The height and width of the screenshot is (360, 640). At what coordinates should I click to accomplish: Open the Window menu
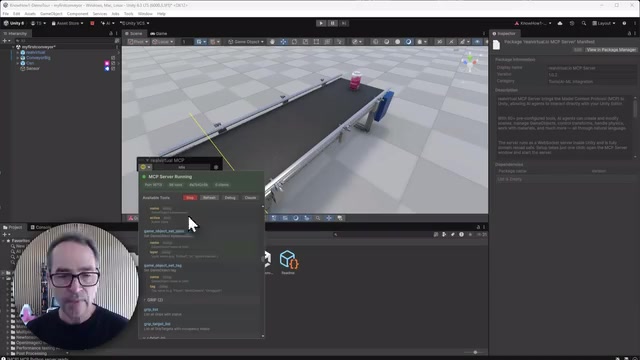tap(145, 14)
